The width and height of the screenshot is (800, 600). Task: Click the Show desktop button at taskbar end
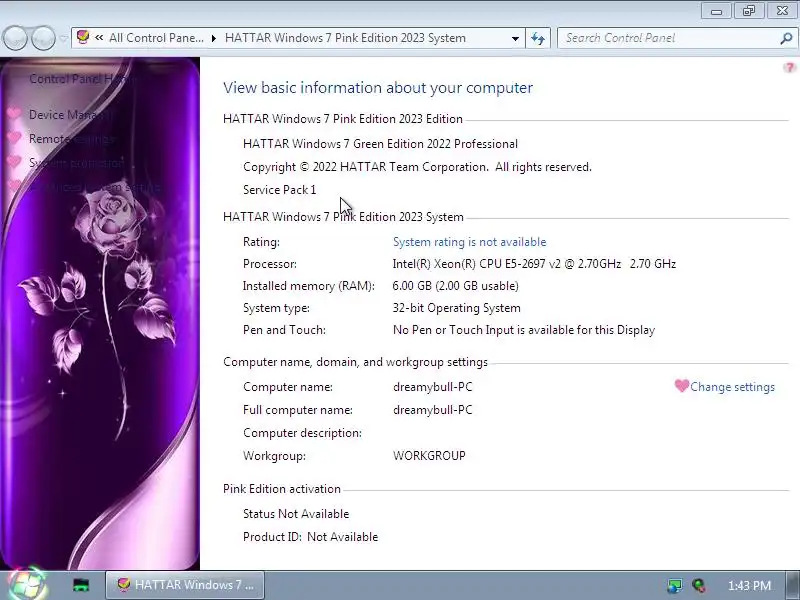pyautogui.click(x=794, y=585)
